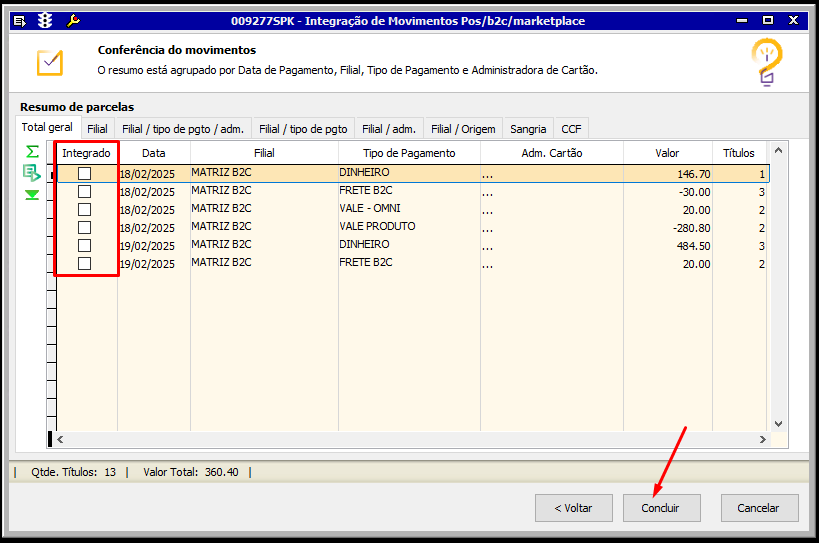This screenshot has width=819, height=543.
Task: Sort by the Valor column header
Action: 668,153
